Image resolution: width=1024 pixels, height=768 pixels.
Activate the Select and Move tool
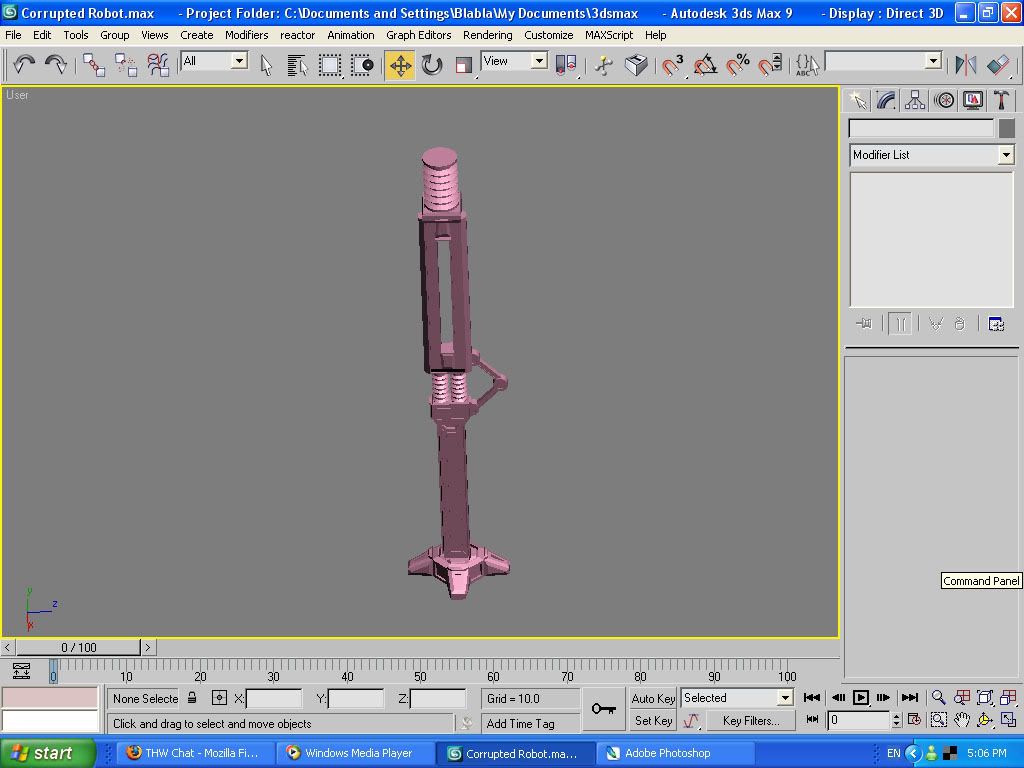coord(400,65)
